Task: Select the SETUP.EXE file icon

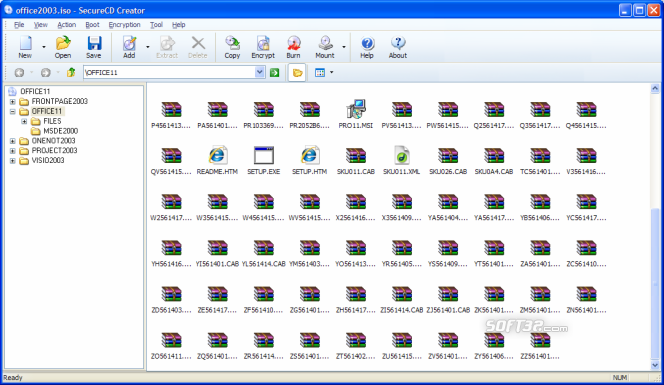Action: [x=263, y=160]
